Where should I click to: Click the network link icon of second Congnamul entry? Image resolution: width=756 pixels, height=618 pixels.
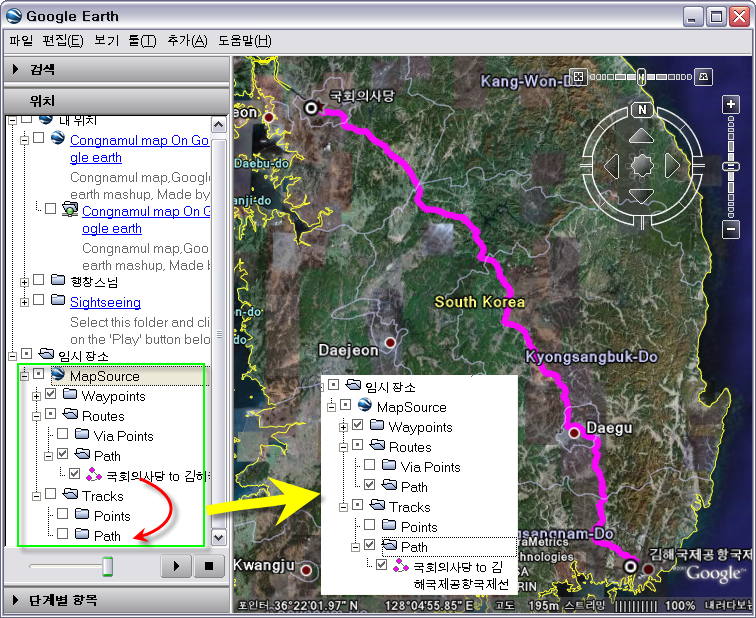click(70, 209)
